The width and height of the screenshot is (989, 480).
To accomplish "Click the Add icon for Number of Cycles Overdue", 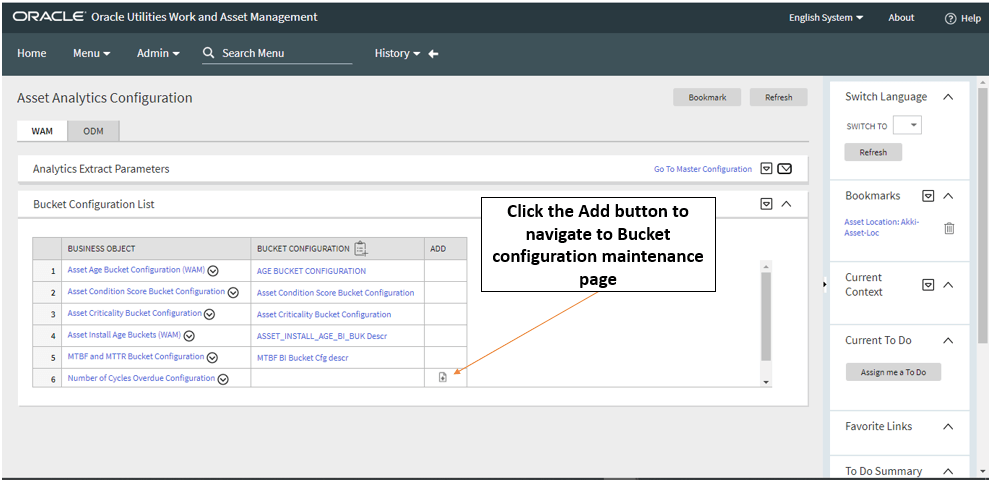I will point(443,377).
